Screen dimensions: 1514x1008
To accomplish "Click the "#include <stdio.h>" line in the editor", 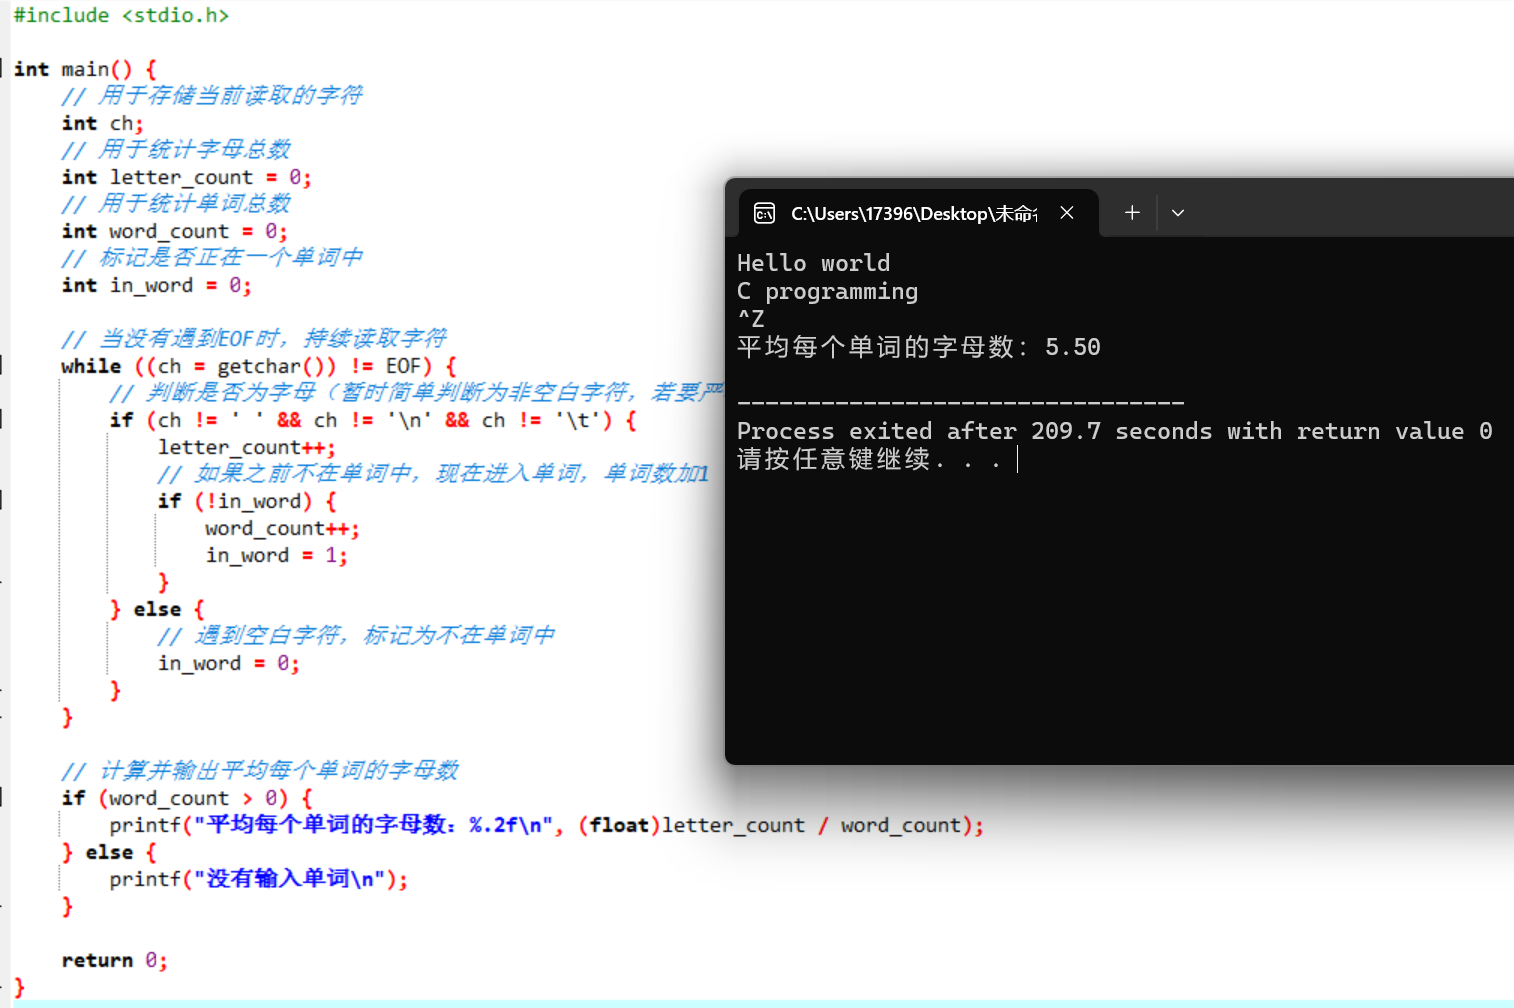I will tap(121, 15).
